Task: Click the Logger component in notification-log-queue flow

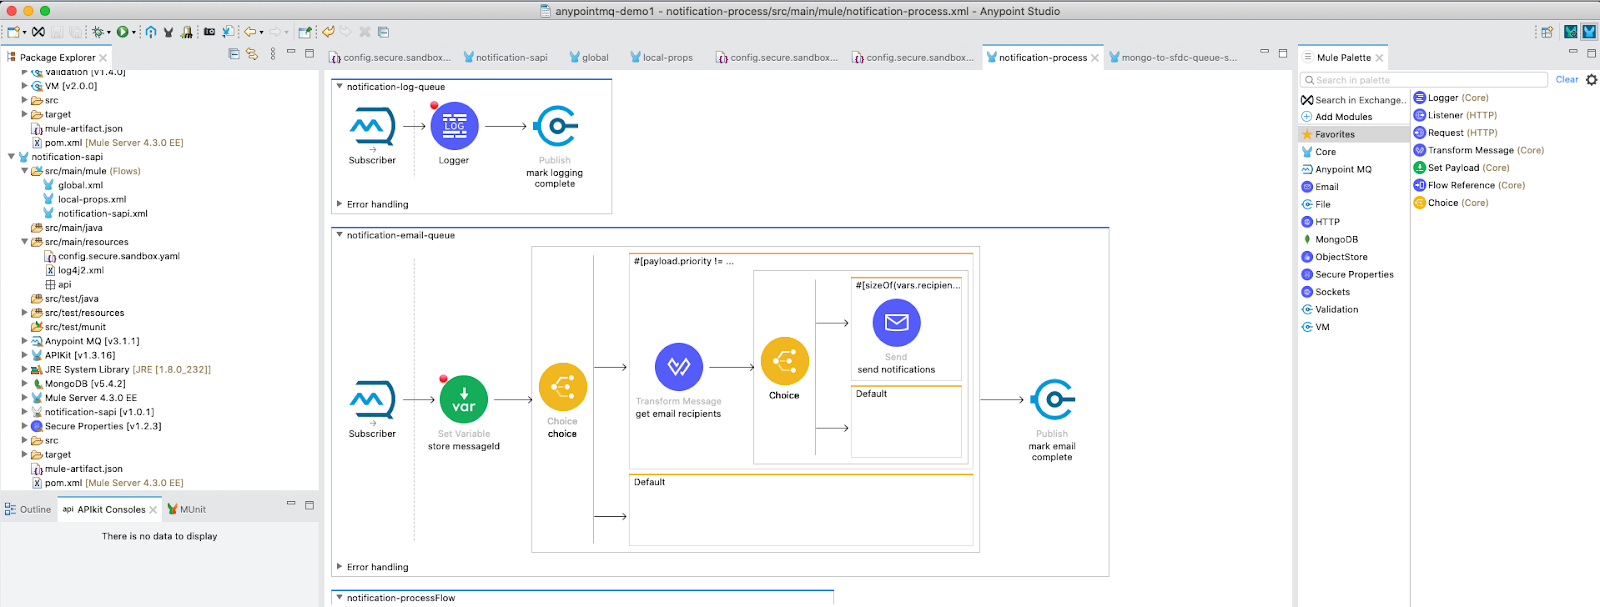Action: point(454,127)
